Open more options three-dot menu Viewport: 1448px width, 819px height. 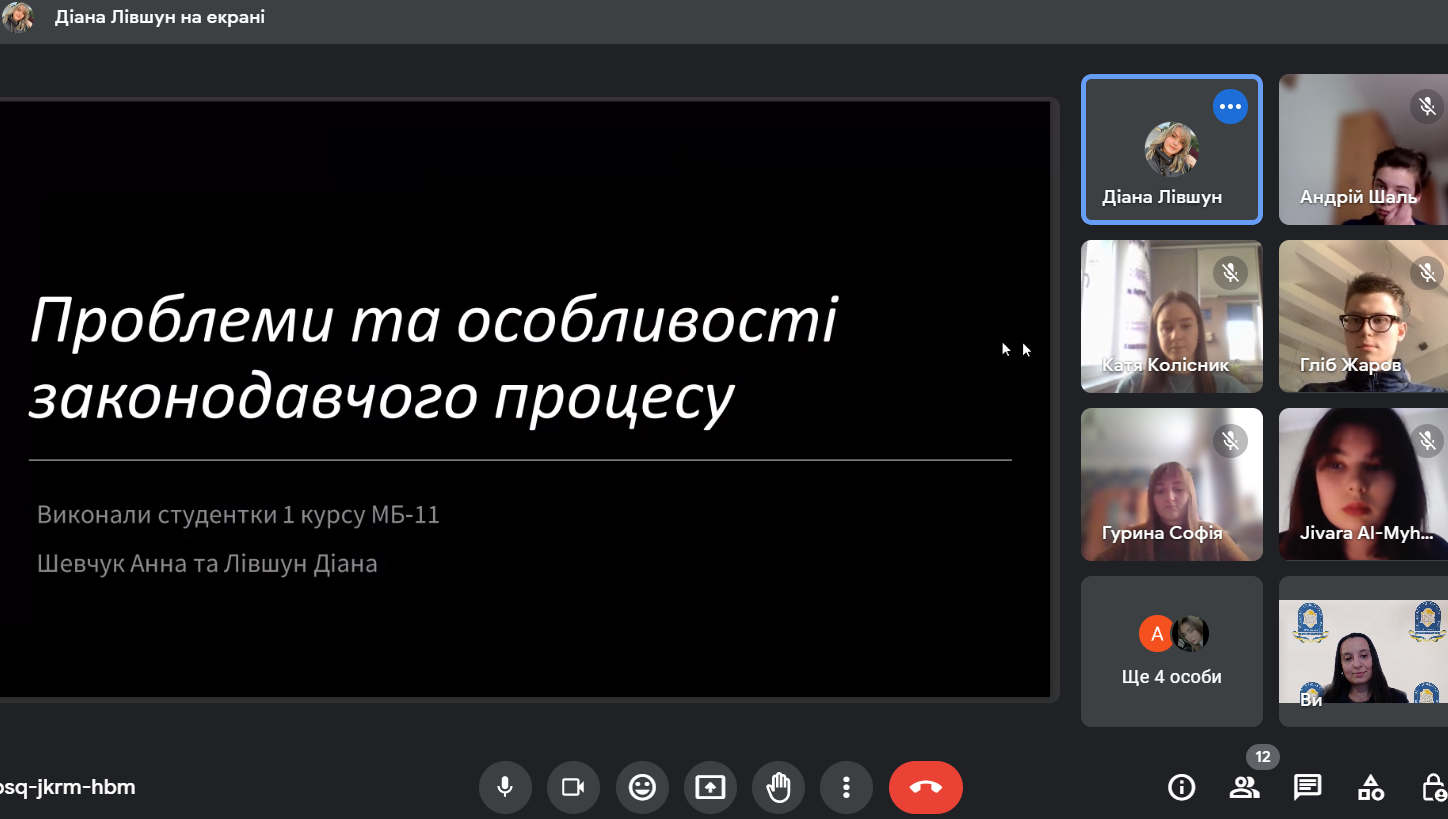pos(846,787)
